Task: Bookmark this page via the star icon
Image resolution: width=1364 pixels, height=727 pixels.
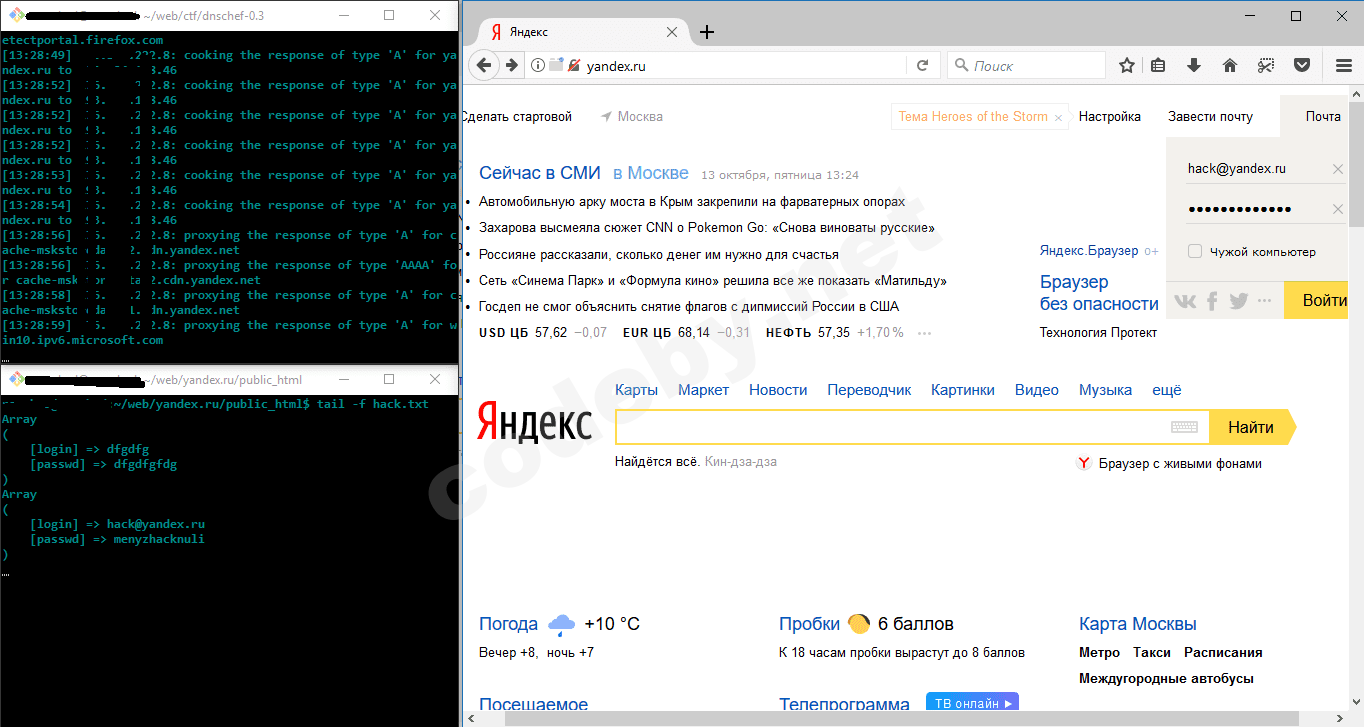Action: coord(1126,64)
